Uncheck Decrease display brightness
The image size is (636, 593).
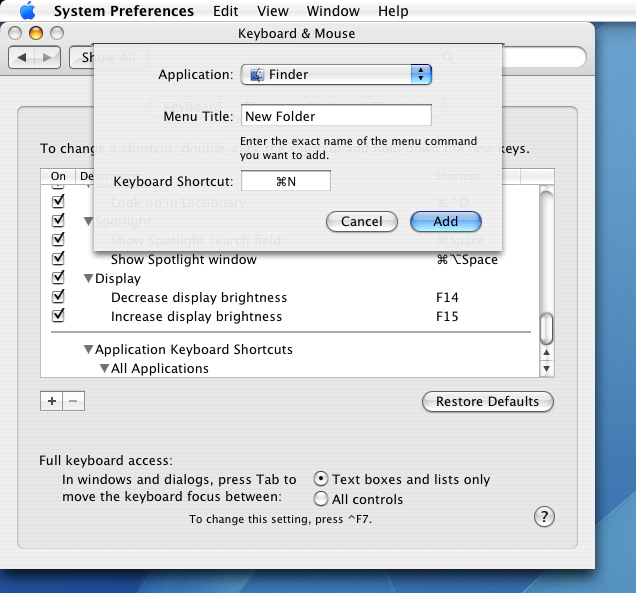tap(58, 296)
